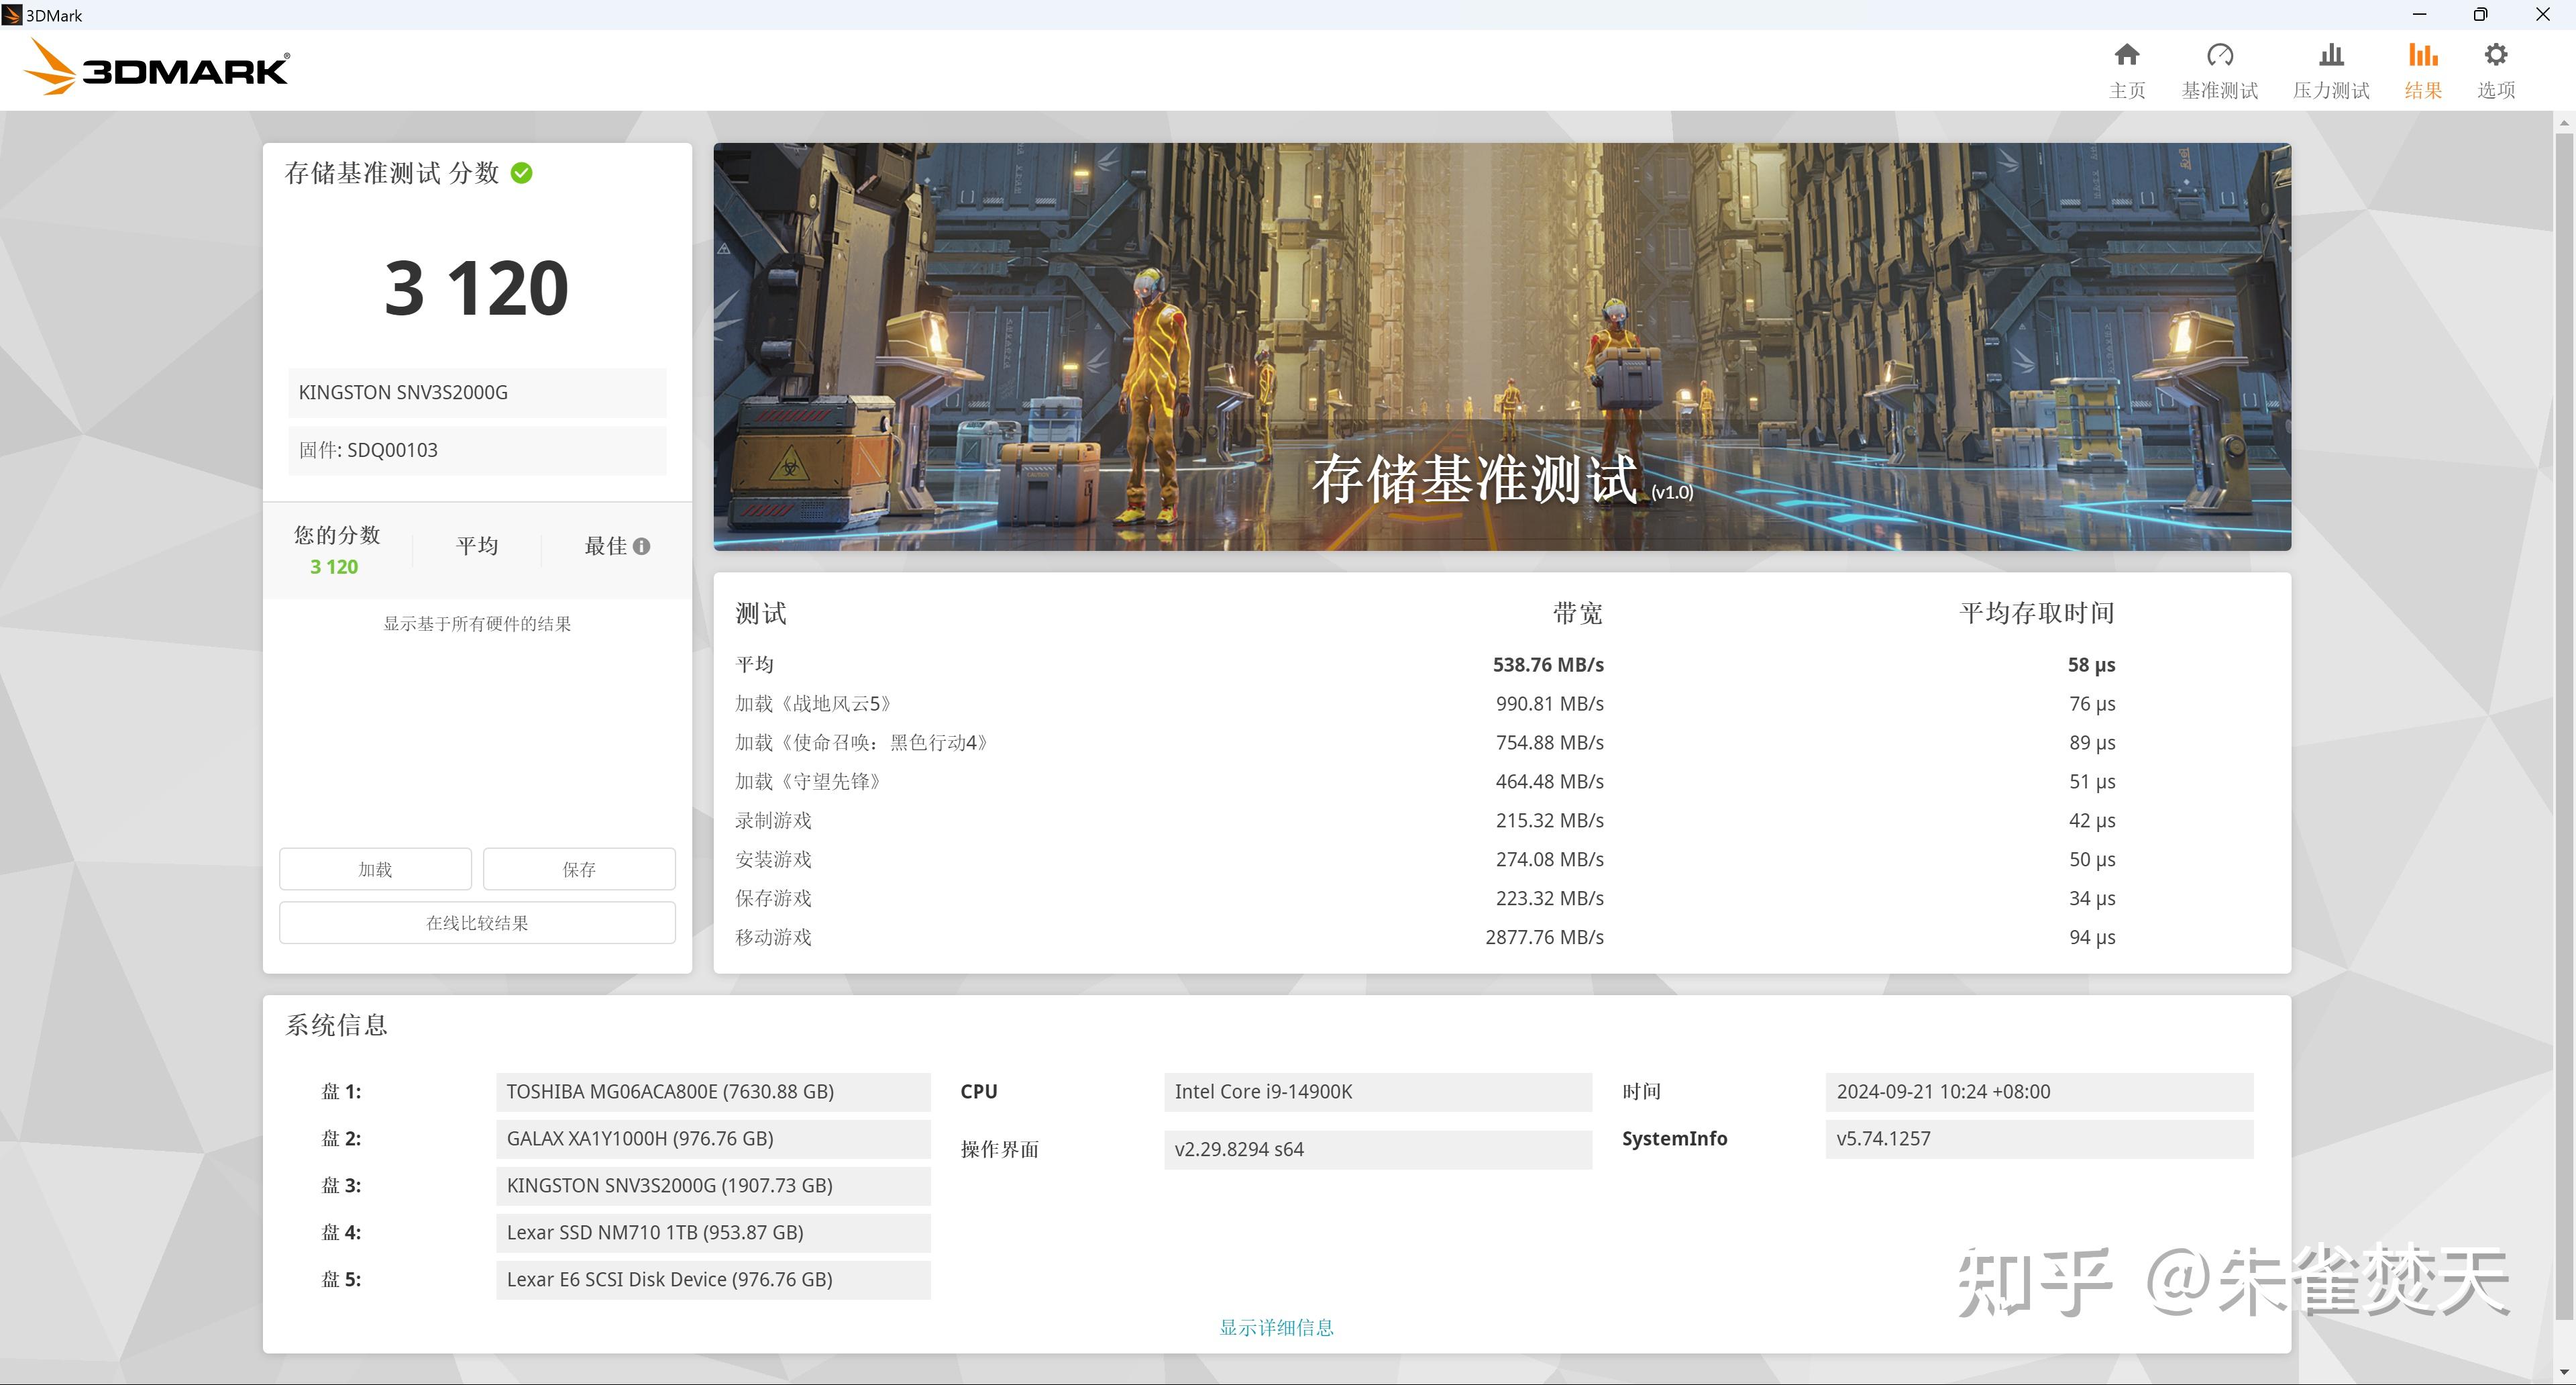The image size is (2576, 1385).
Task: Click the 加载 load button
Action: (375, 868)
